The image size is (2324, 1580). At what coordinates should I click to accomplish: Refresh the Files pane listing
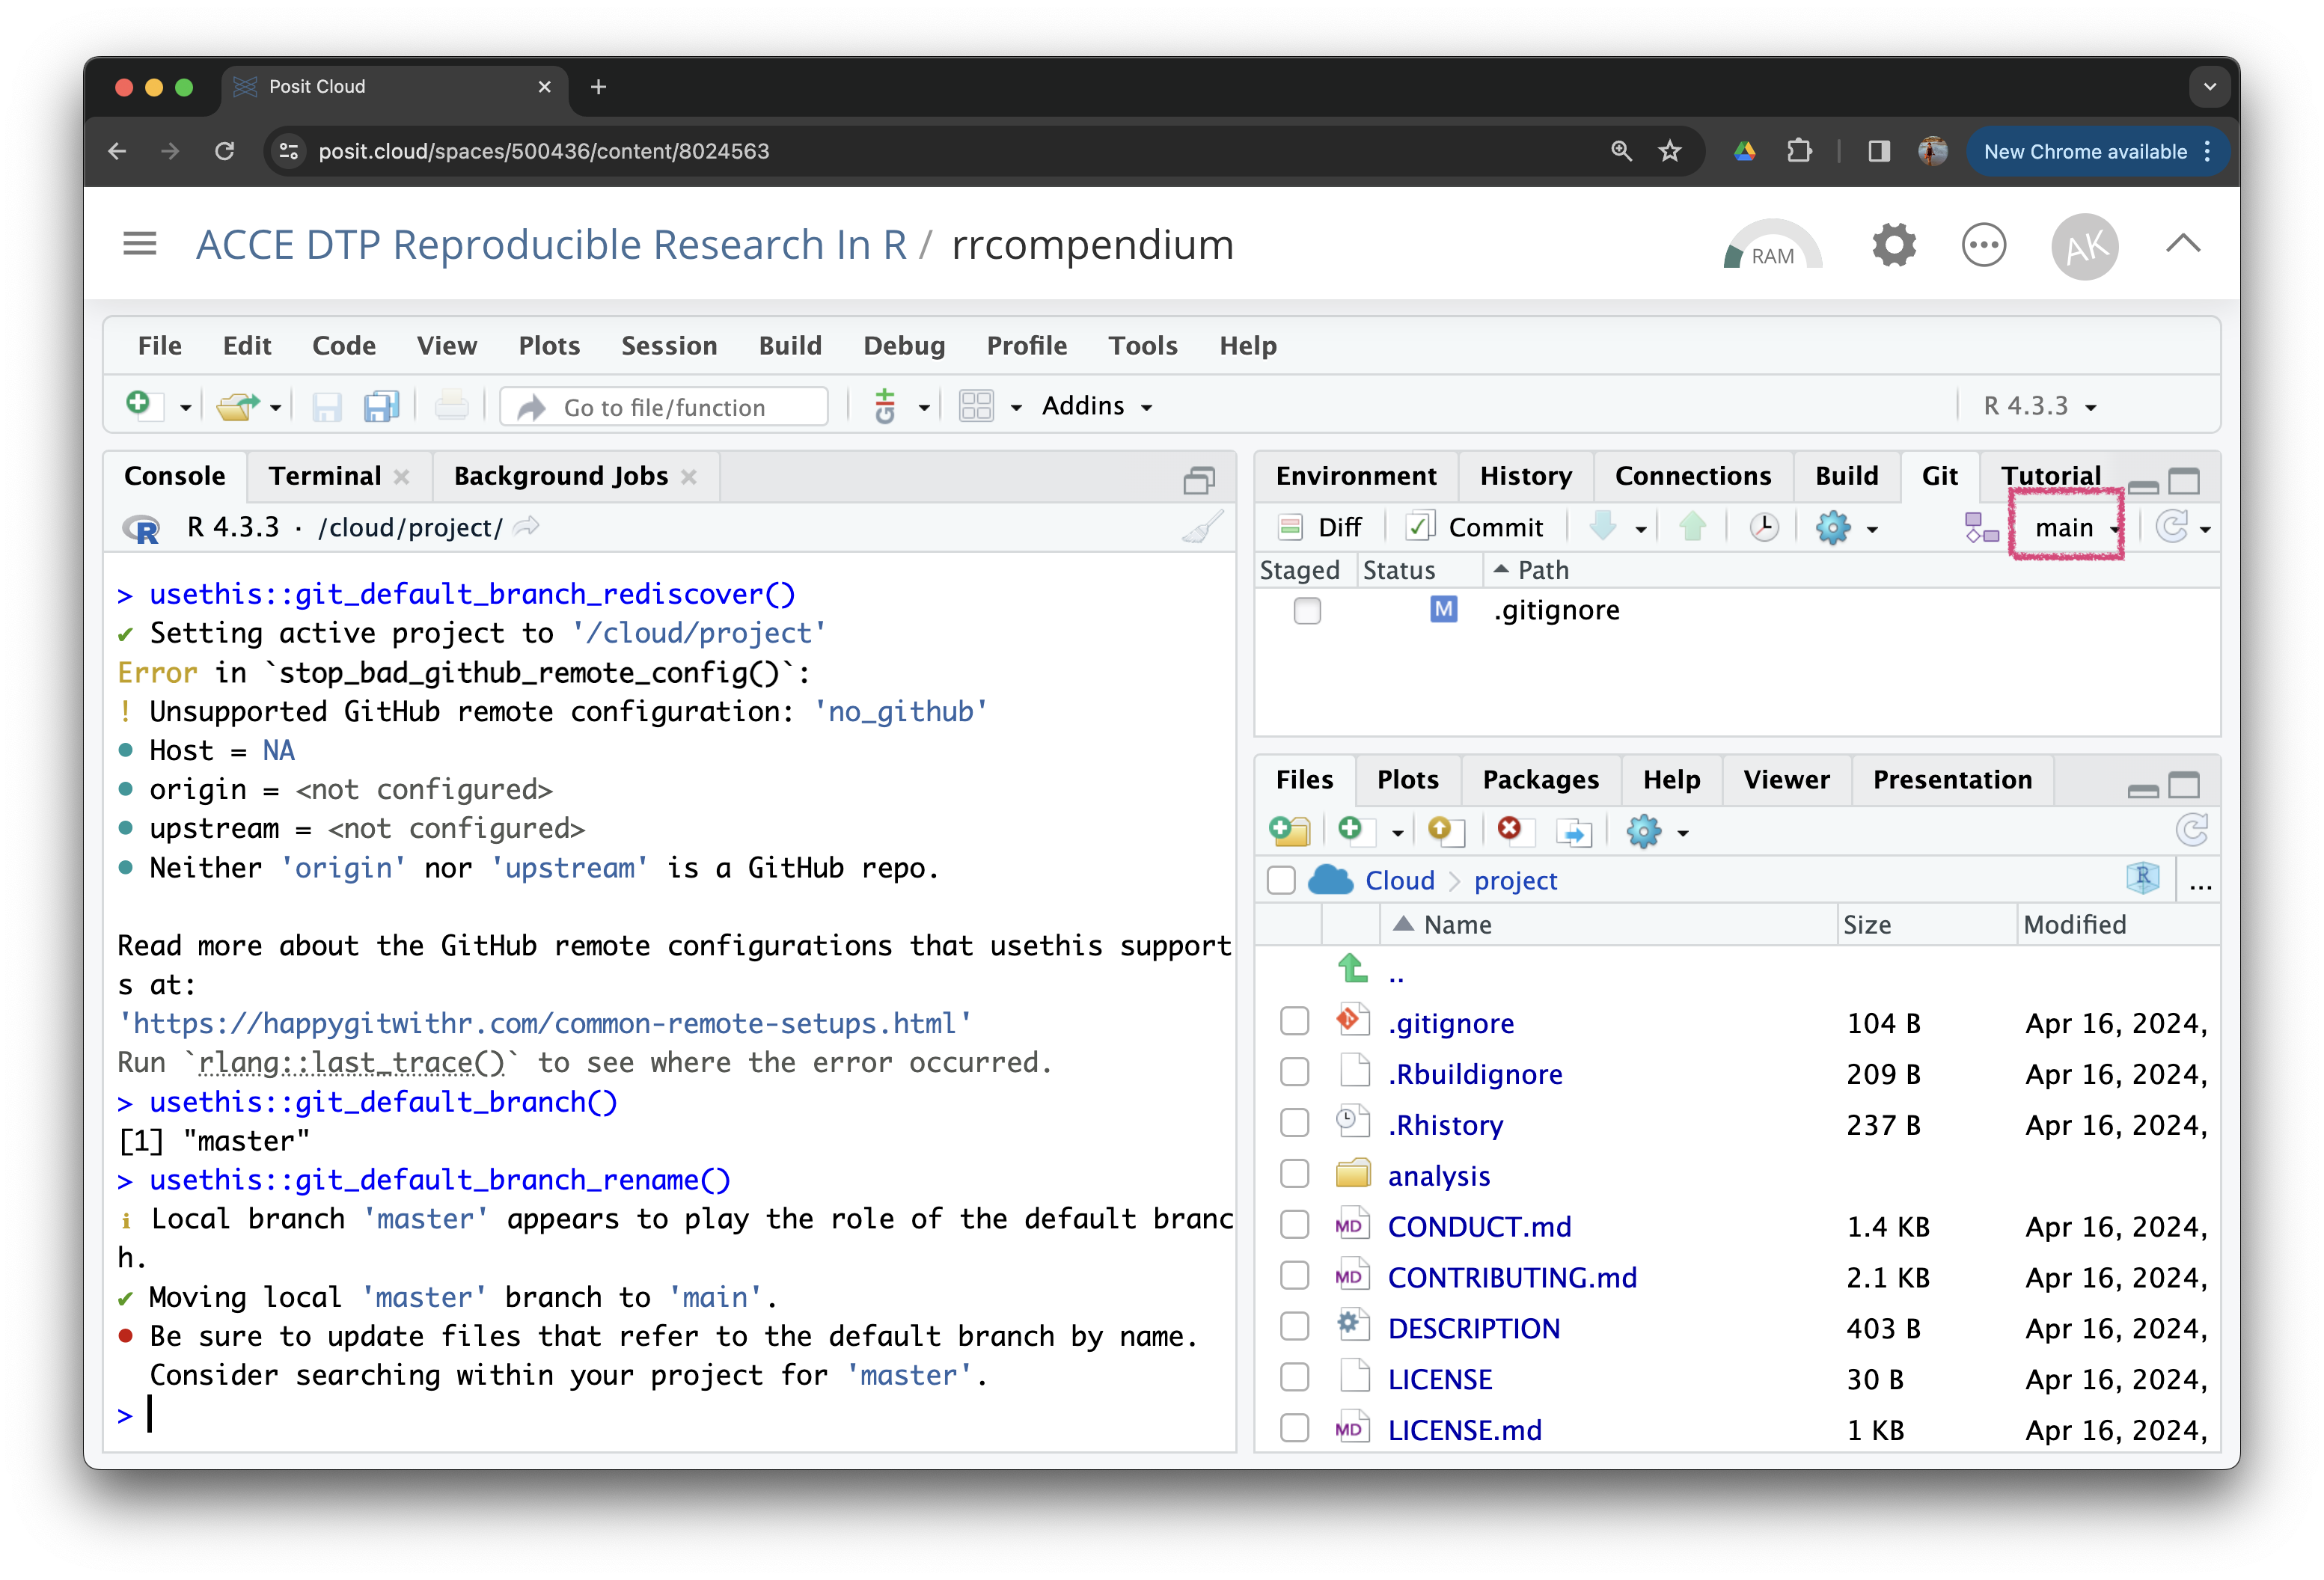pyautogui.click(x=2191, y=830)
